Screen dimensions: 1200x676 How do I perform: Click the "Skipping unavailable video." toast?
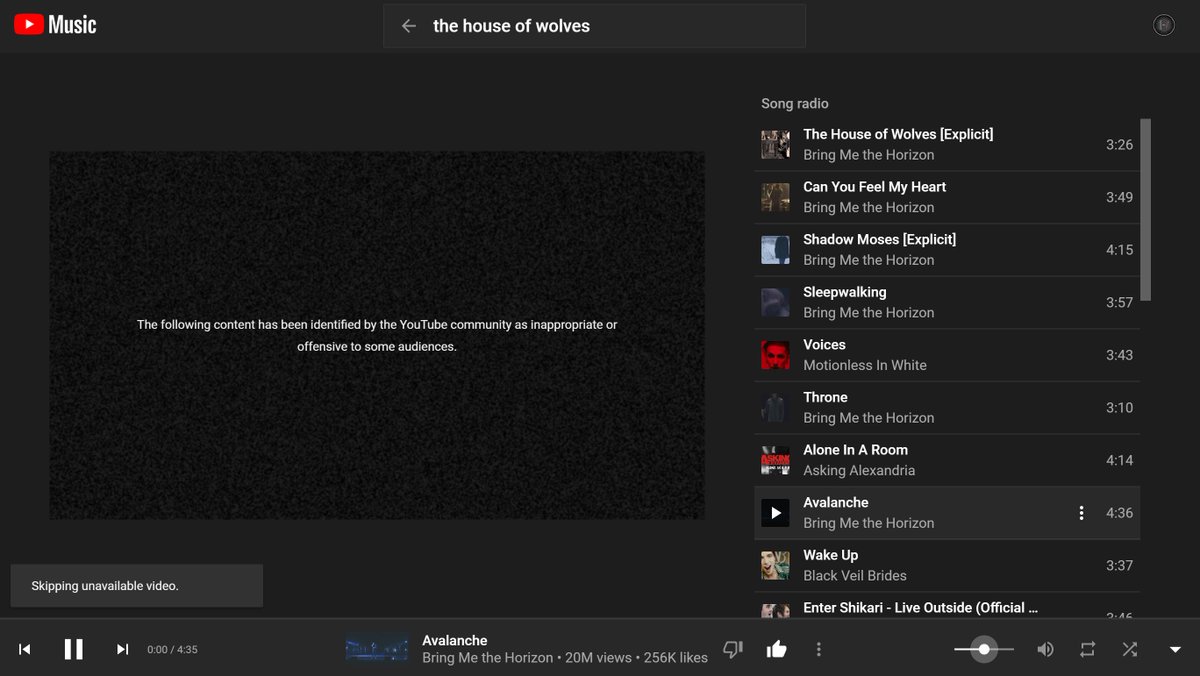pyautogui.click(x=137, y=586)
